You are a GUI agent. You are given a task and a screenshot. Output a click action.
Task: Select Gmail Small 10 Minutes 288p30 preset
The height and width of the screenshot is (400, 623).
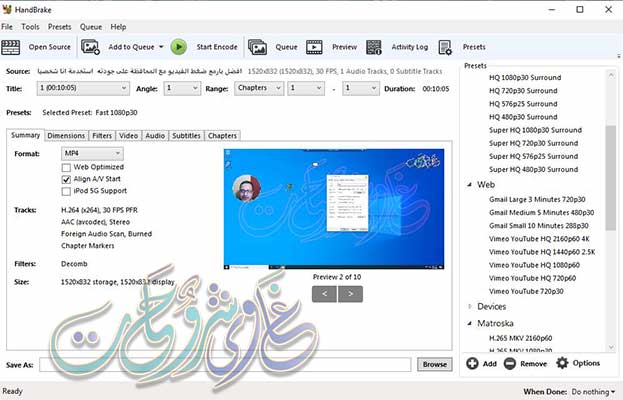coord(539,226)
